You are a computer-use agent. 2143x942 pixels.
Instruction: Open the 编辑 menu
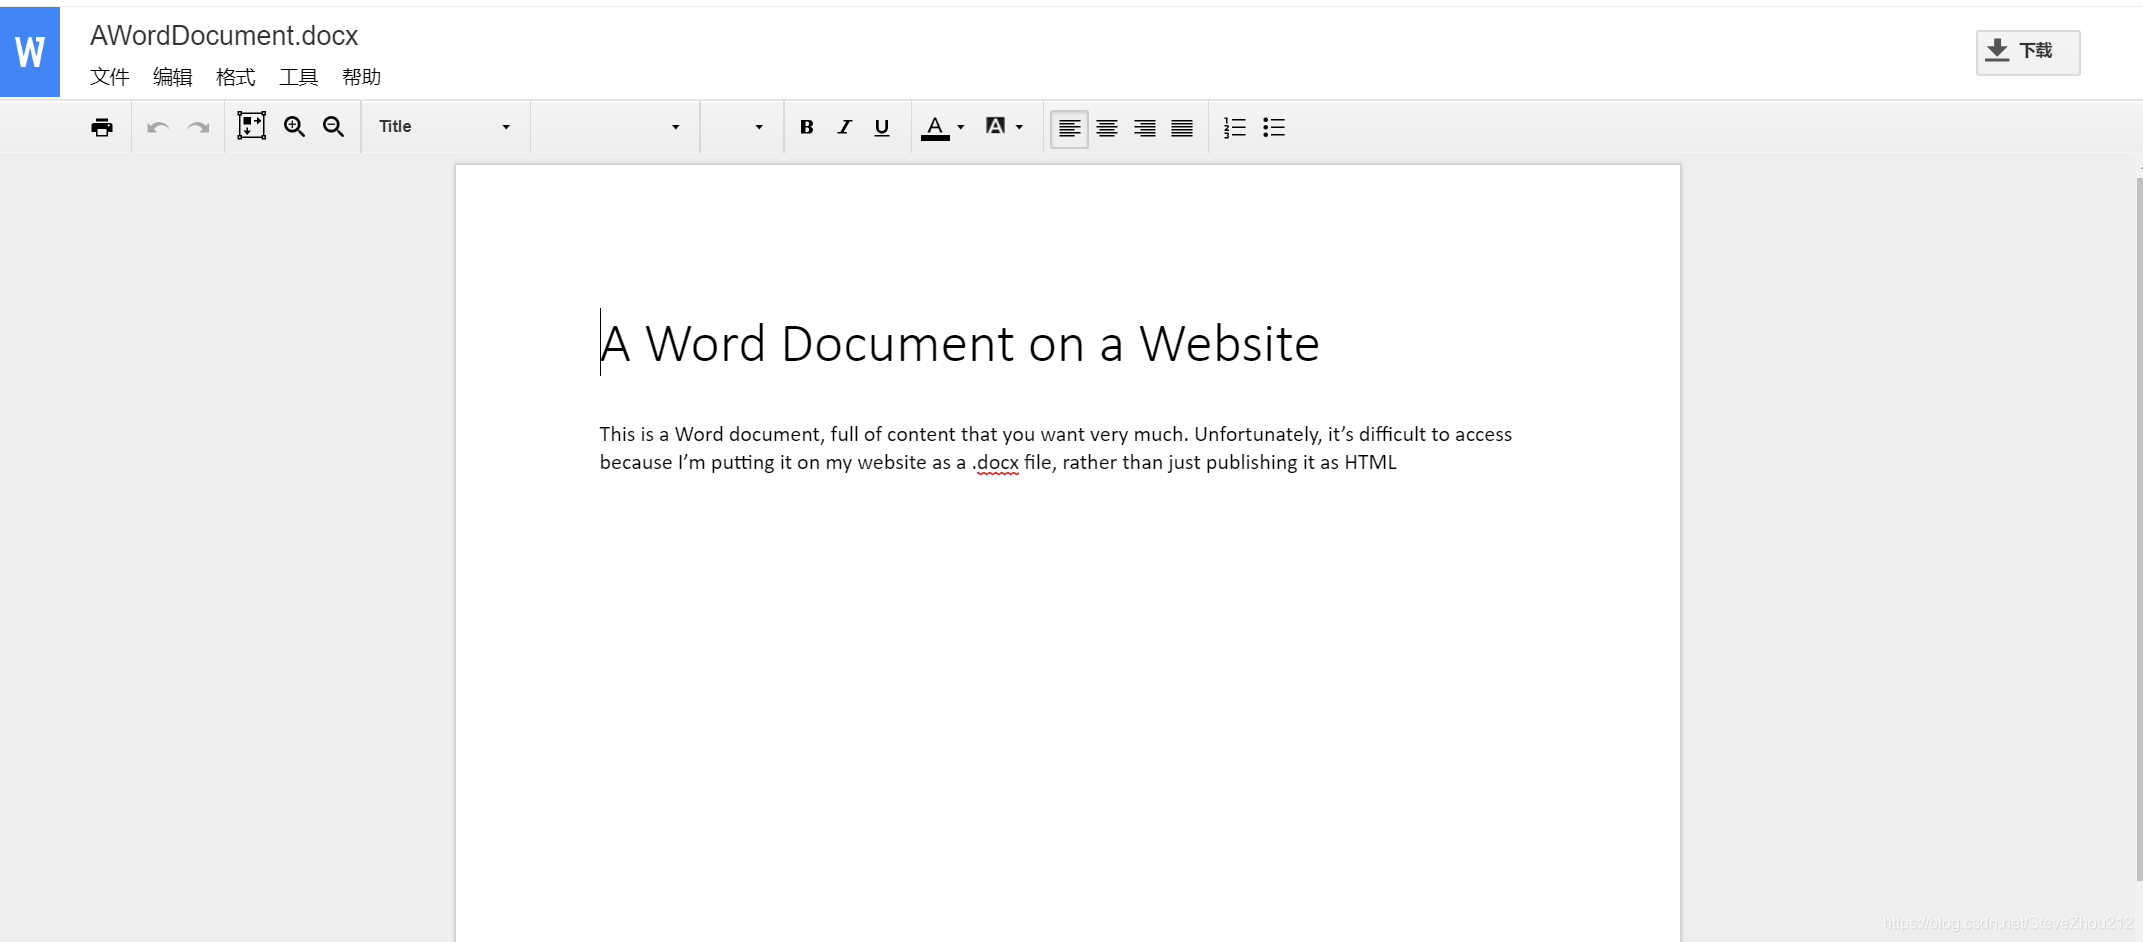pos(172,77)
